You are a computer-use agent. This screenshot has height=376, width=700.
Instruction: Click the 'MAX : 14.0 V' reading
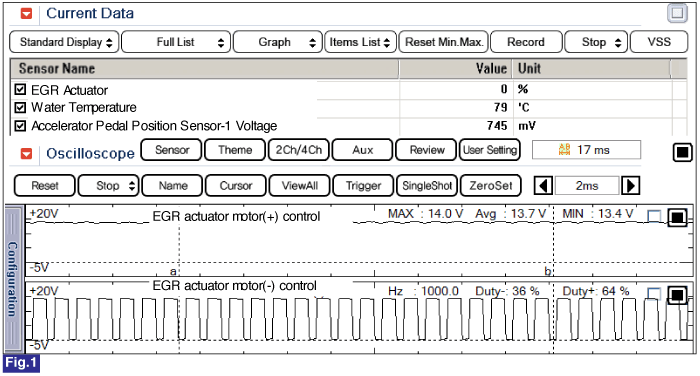point(425,214)
